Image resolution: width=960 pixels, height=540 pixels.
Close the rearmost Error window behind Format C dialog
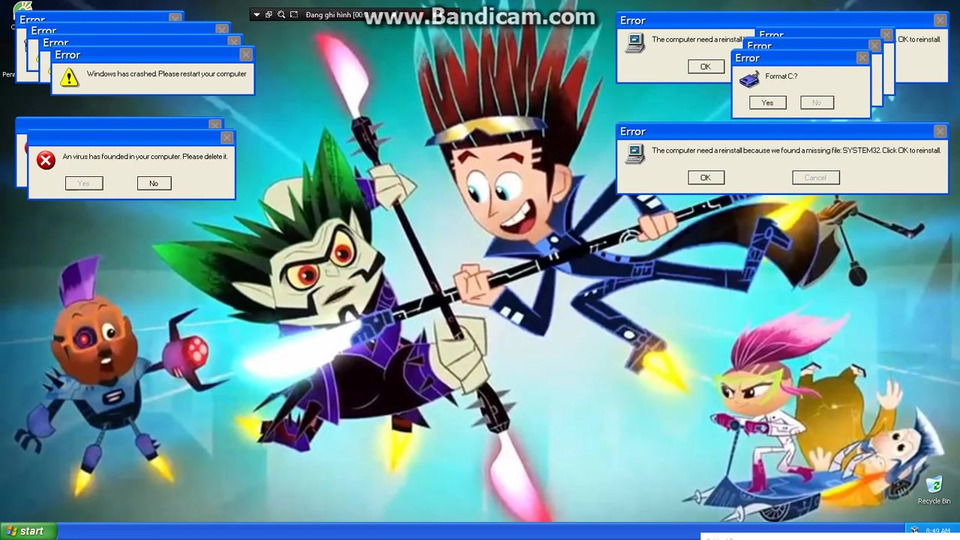point(887,34)
